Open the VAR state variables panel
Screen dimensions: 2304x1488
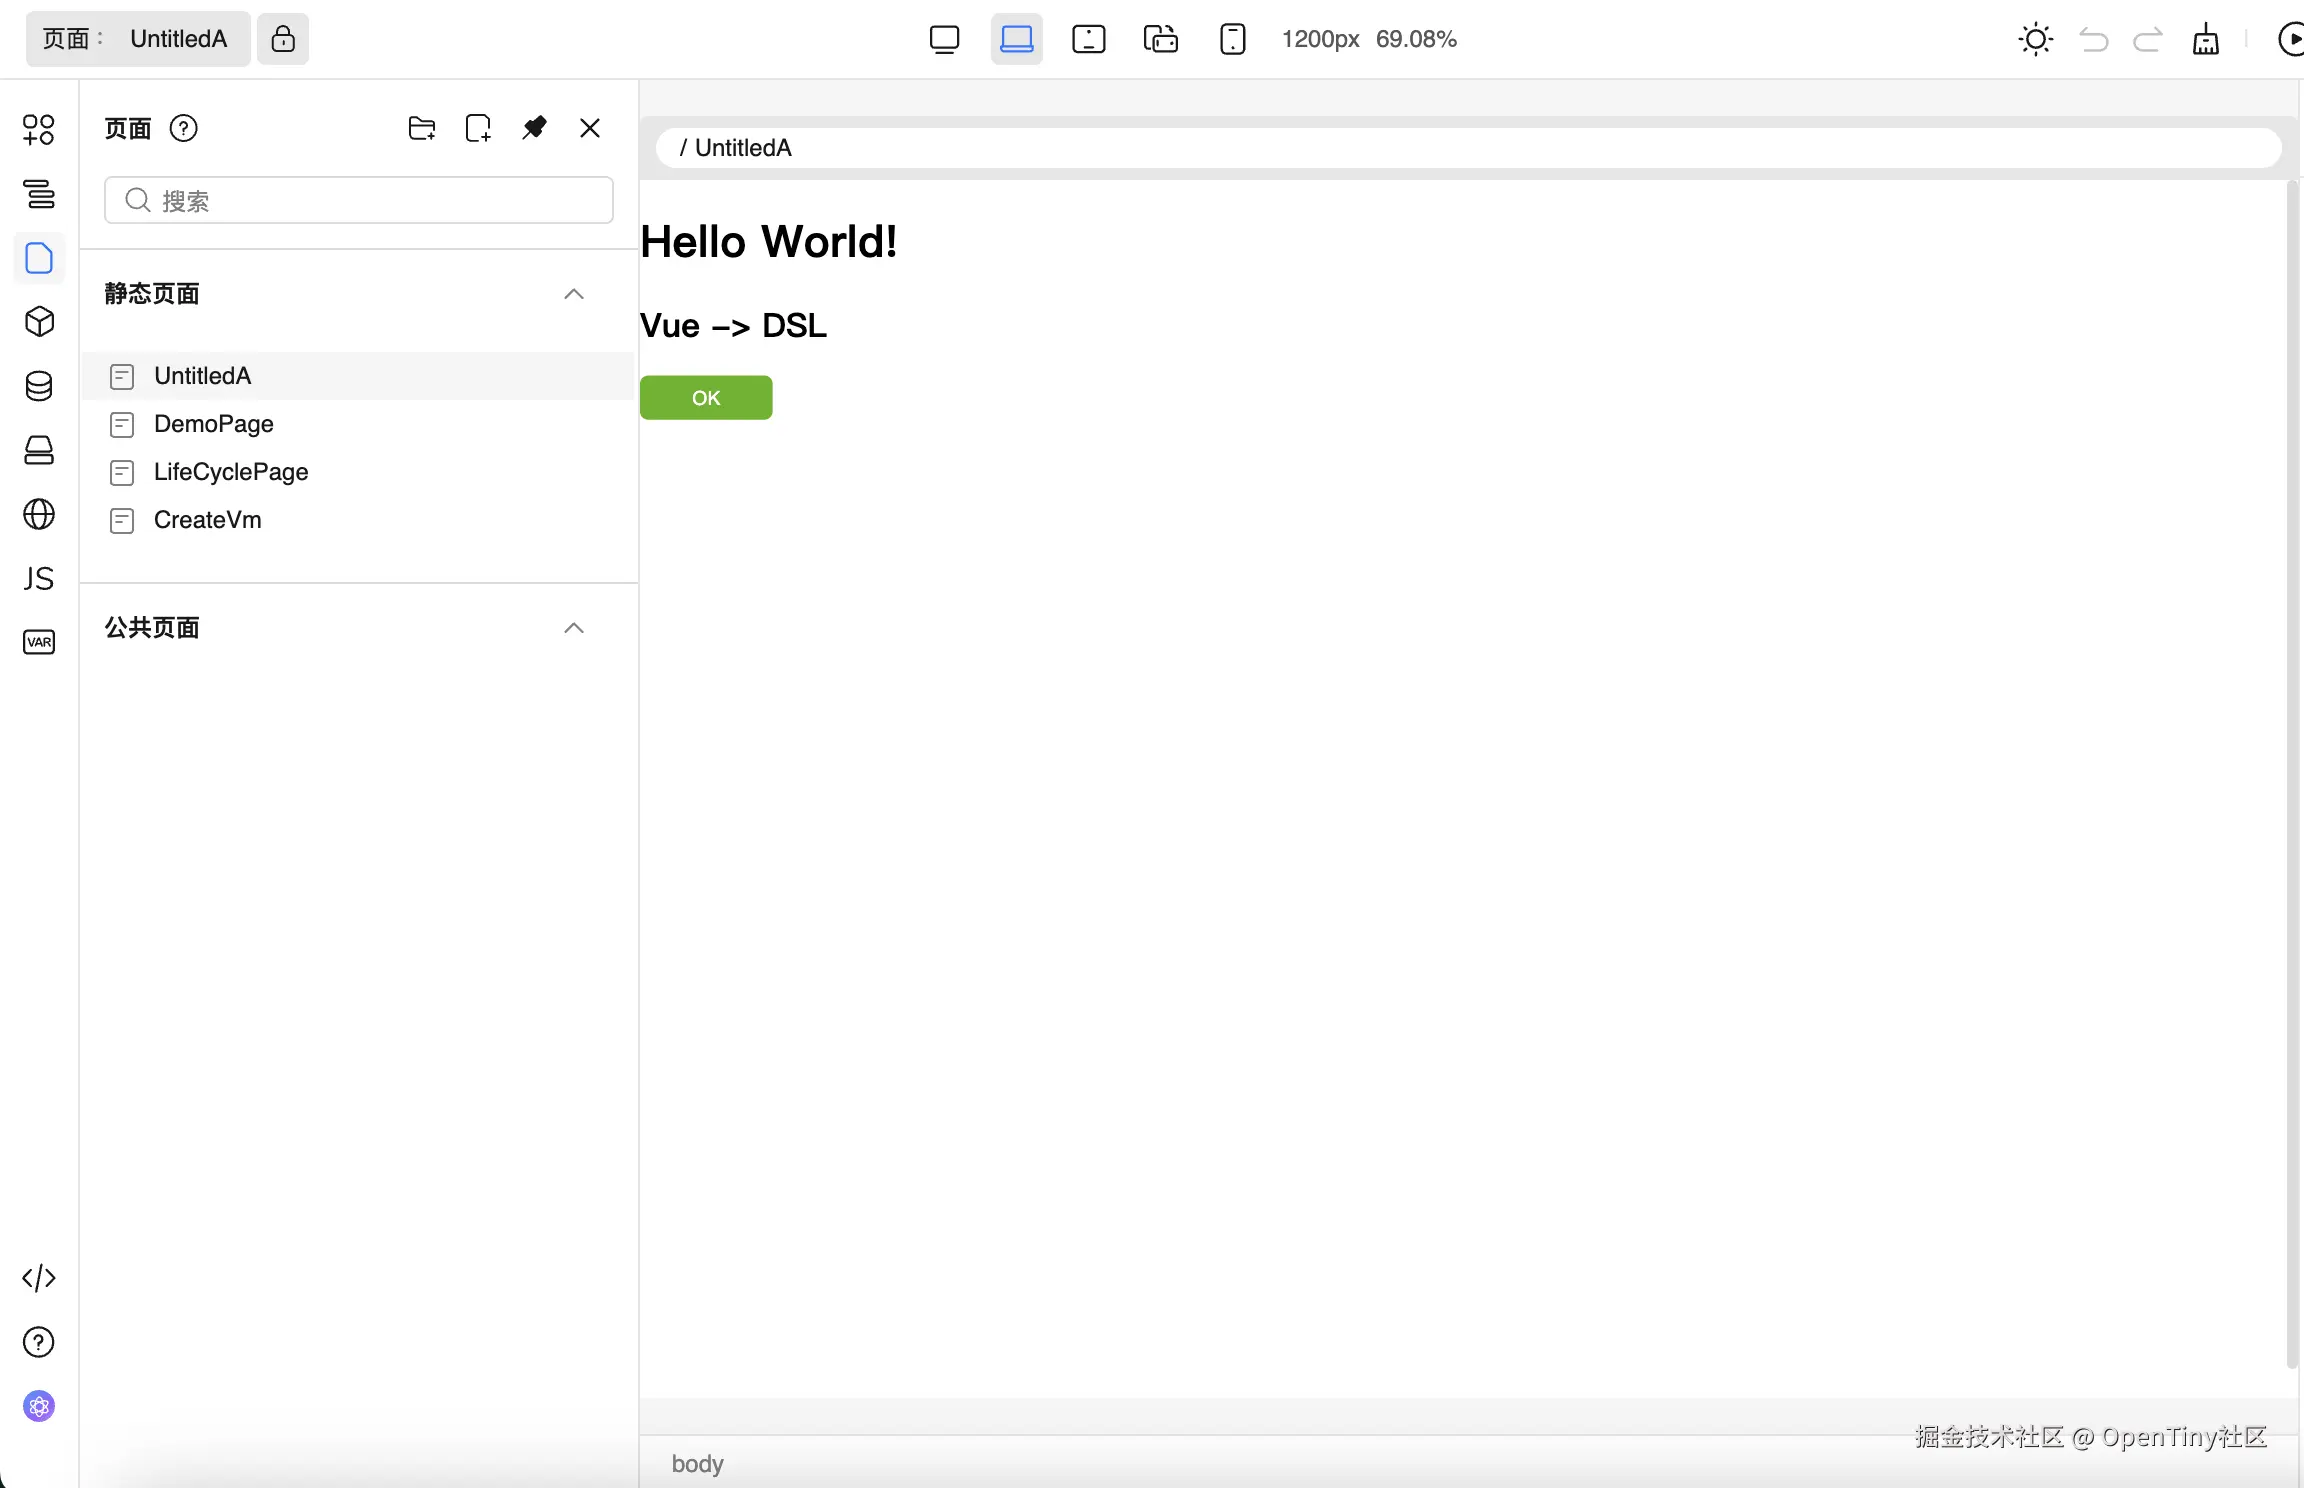[x=38, y=642]
